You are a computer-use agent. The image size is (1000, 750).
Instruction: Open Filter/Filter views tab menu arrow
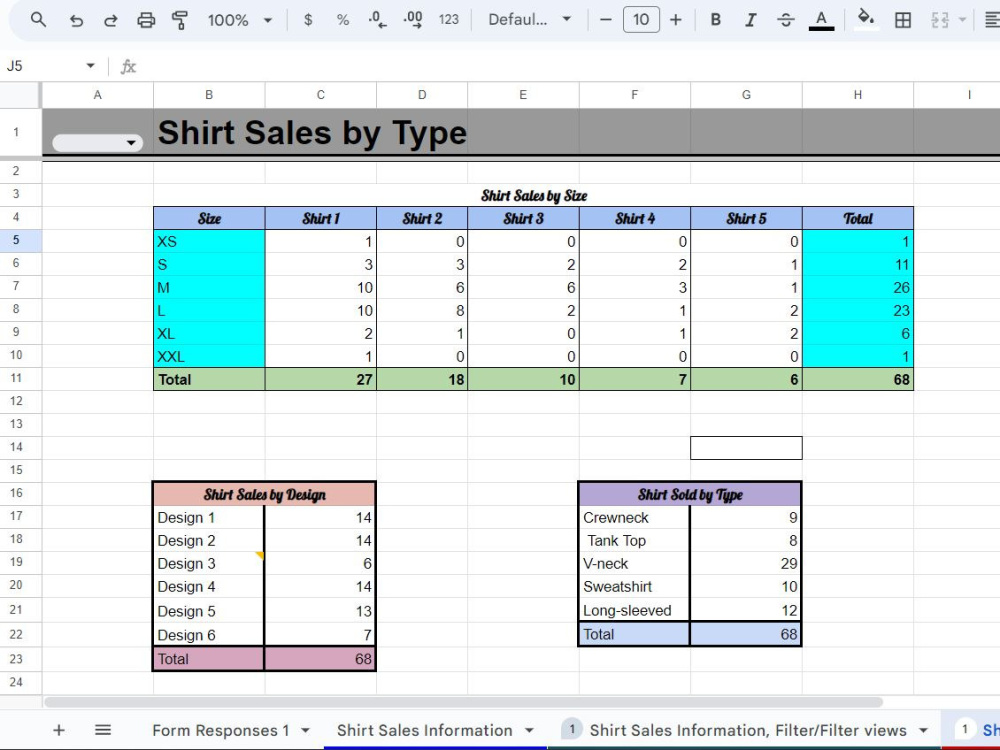923,730
